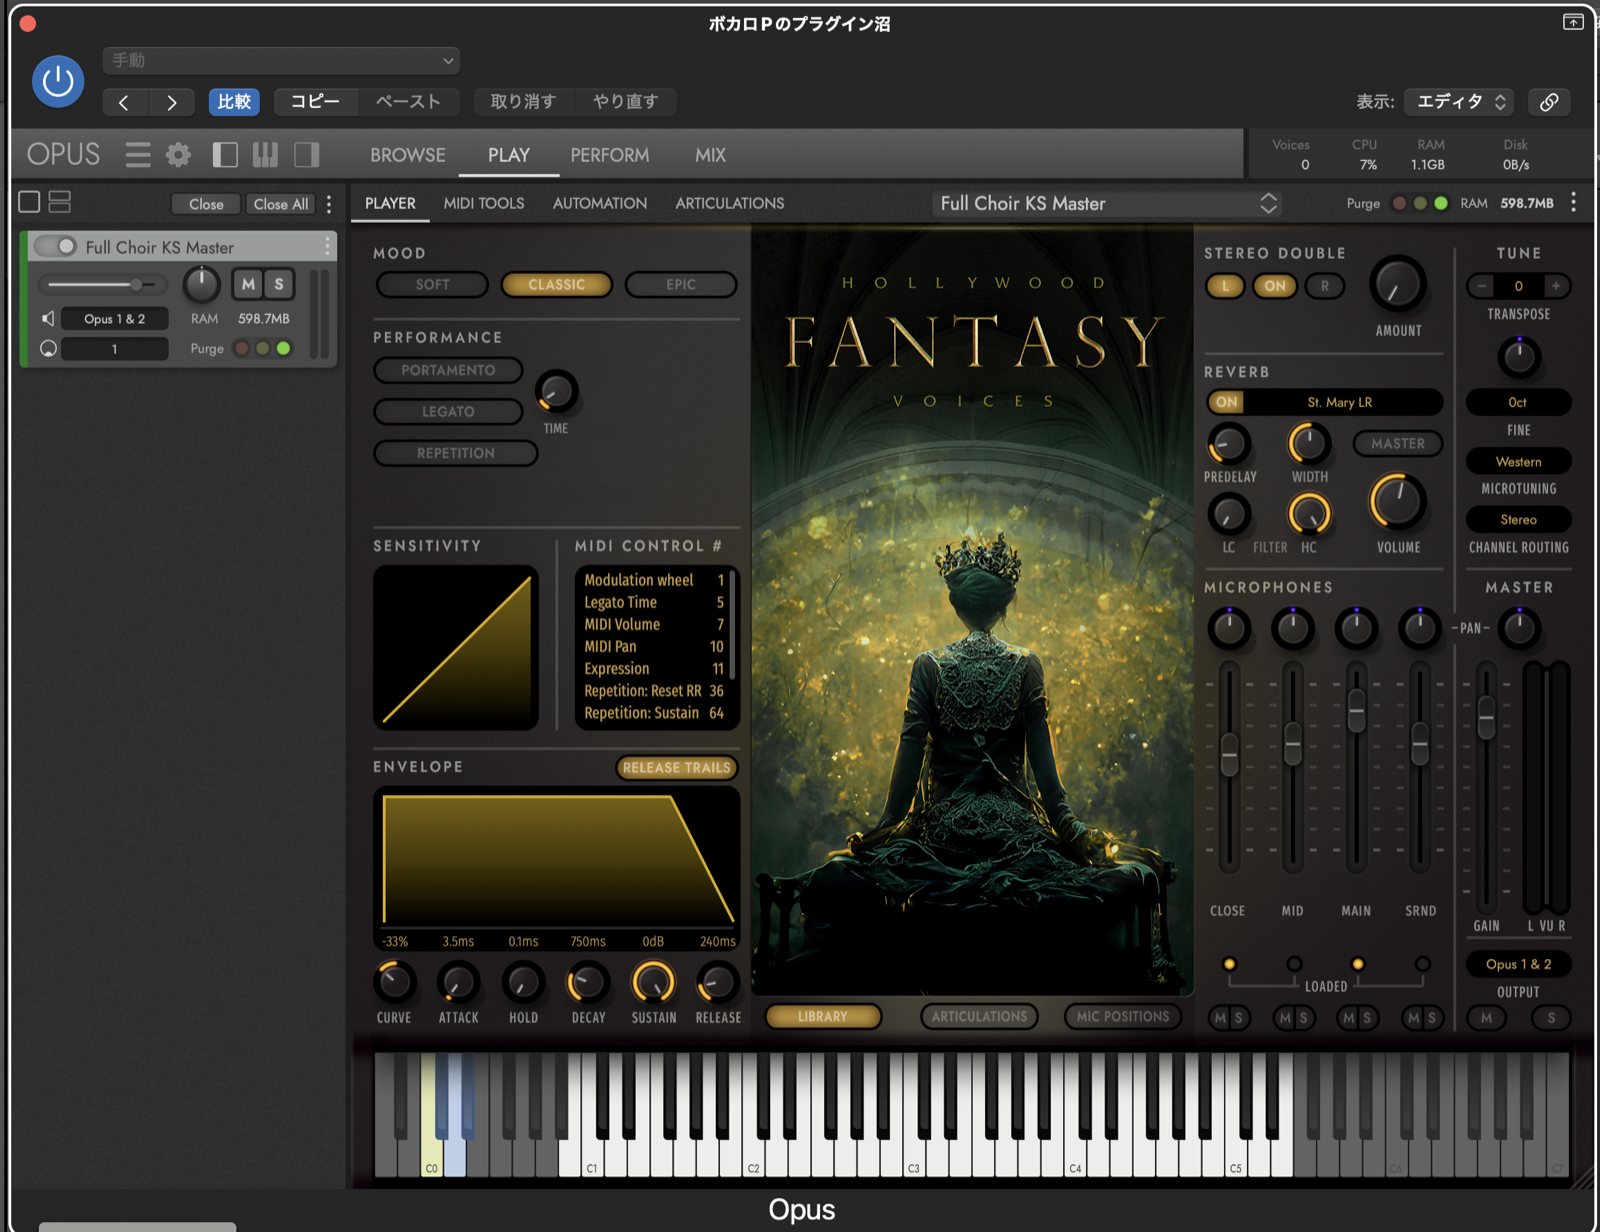1600x1232 pixels.
Task: Enable REPETITION performance mode
Action: pos(456,453)
